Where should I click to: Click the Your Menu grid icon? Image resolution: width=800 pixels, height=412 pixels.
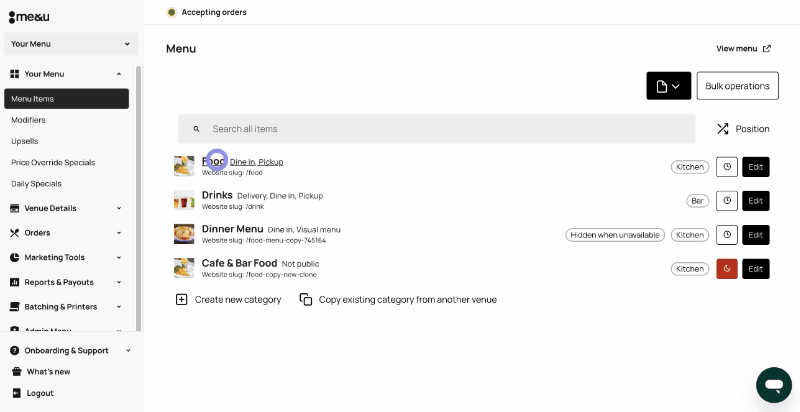point(14,74)
